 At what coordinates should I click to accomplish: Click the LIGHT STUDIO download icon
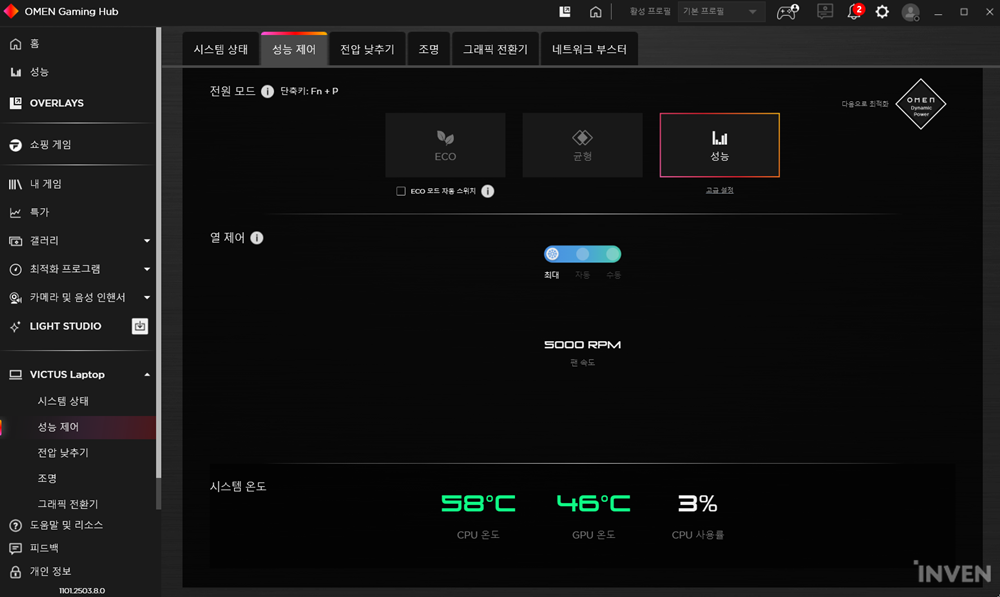pyautogui.click(x=140, y=326)
